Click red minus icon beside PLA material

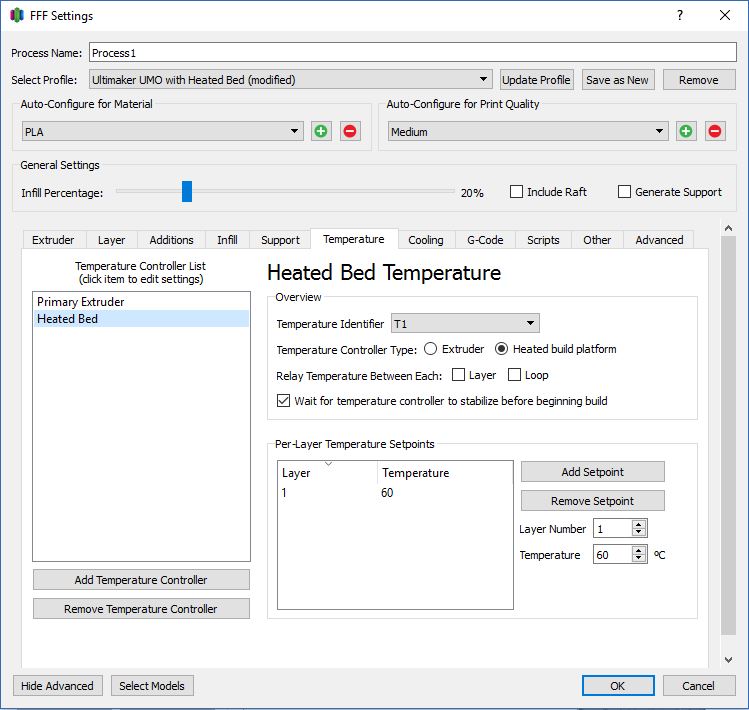350,131
